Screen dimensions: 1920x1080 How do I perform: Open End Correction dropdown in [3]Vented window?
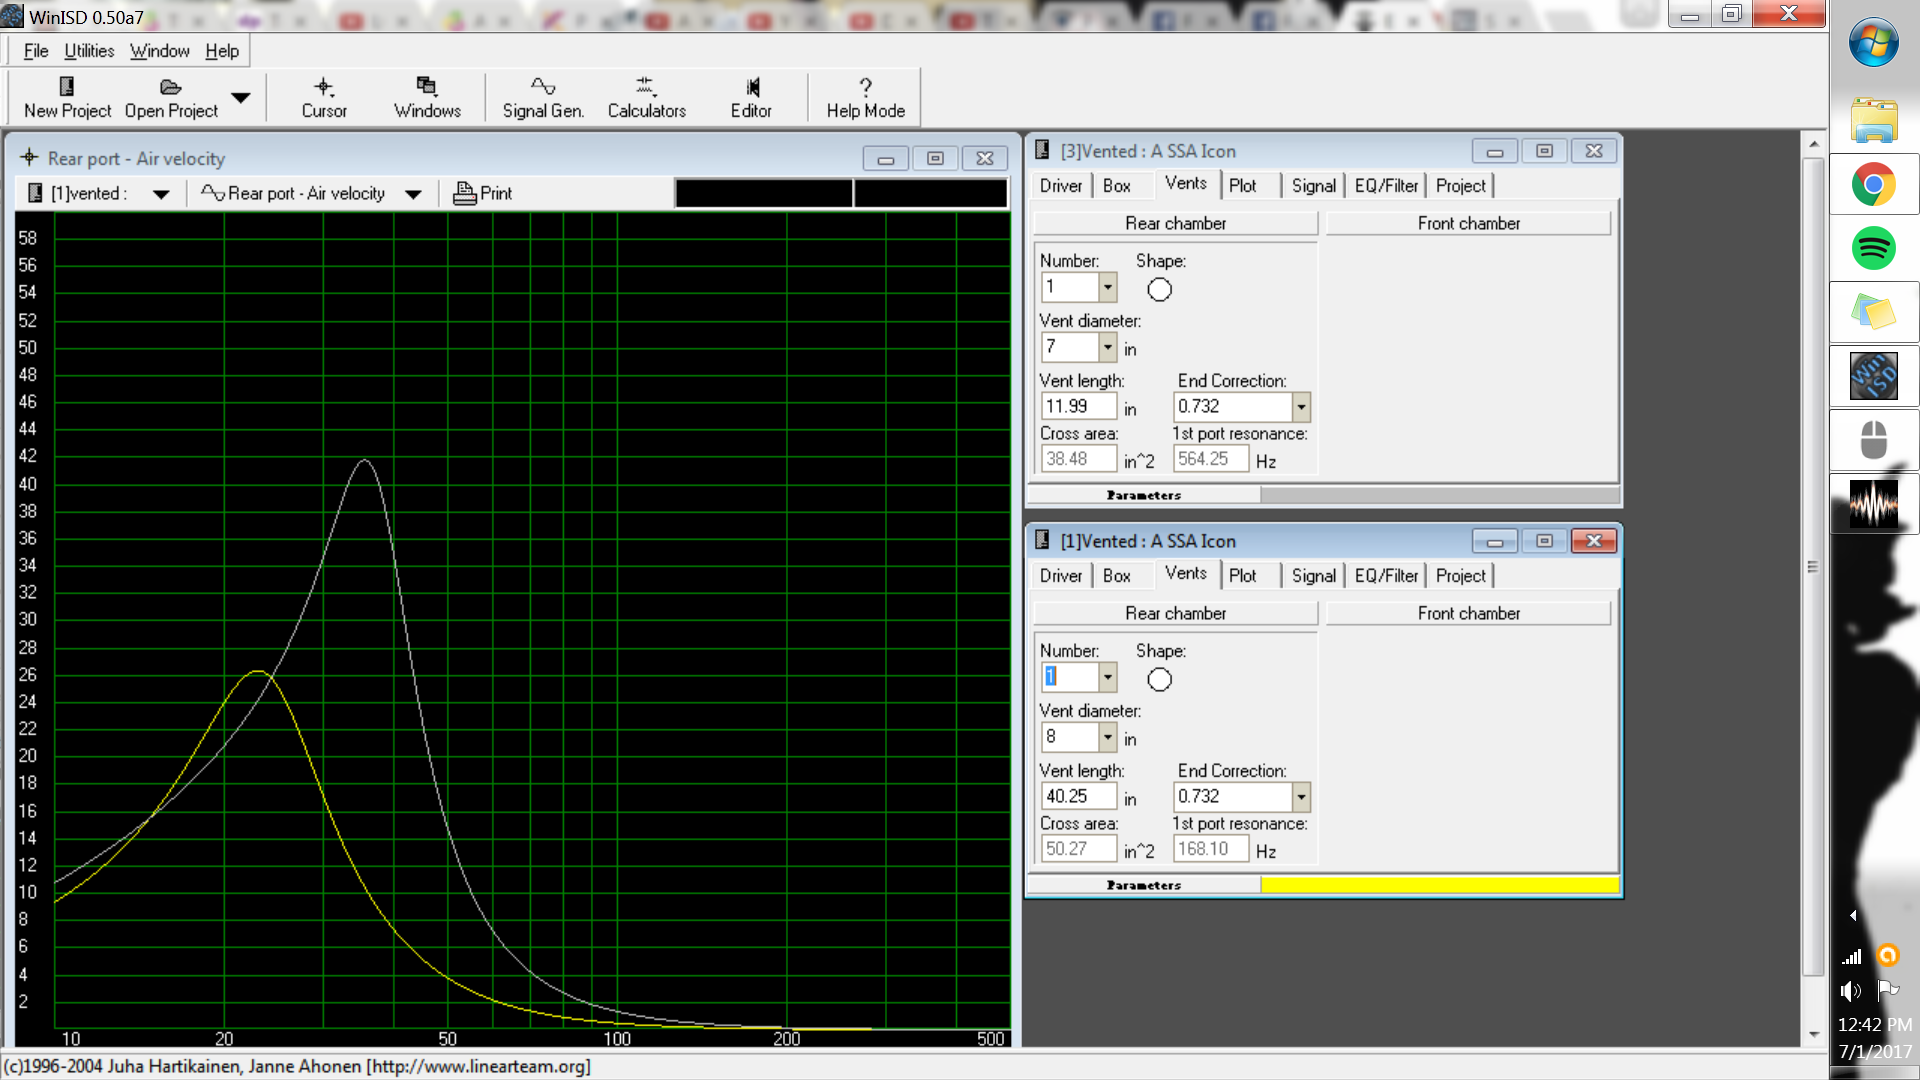[1301, 407]
